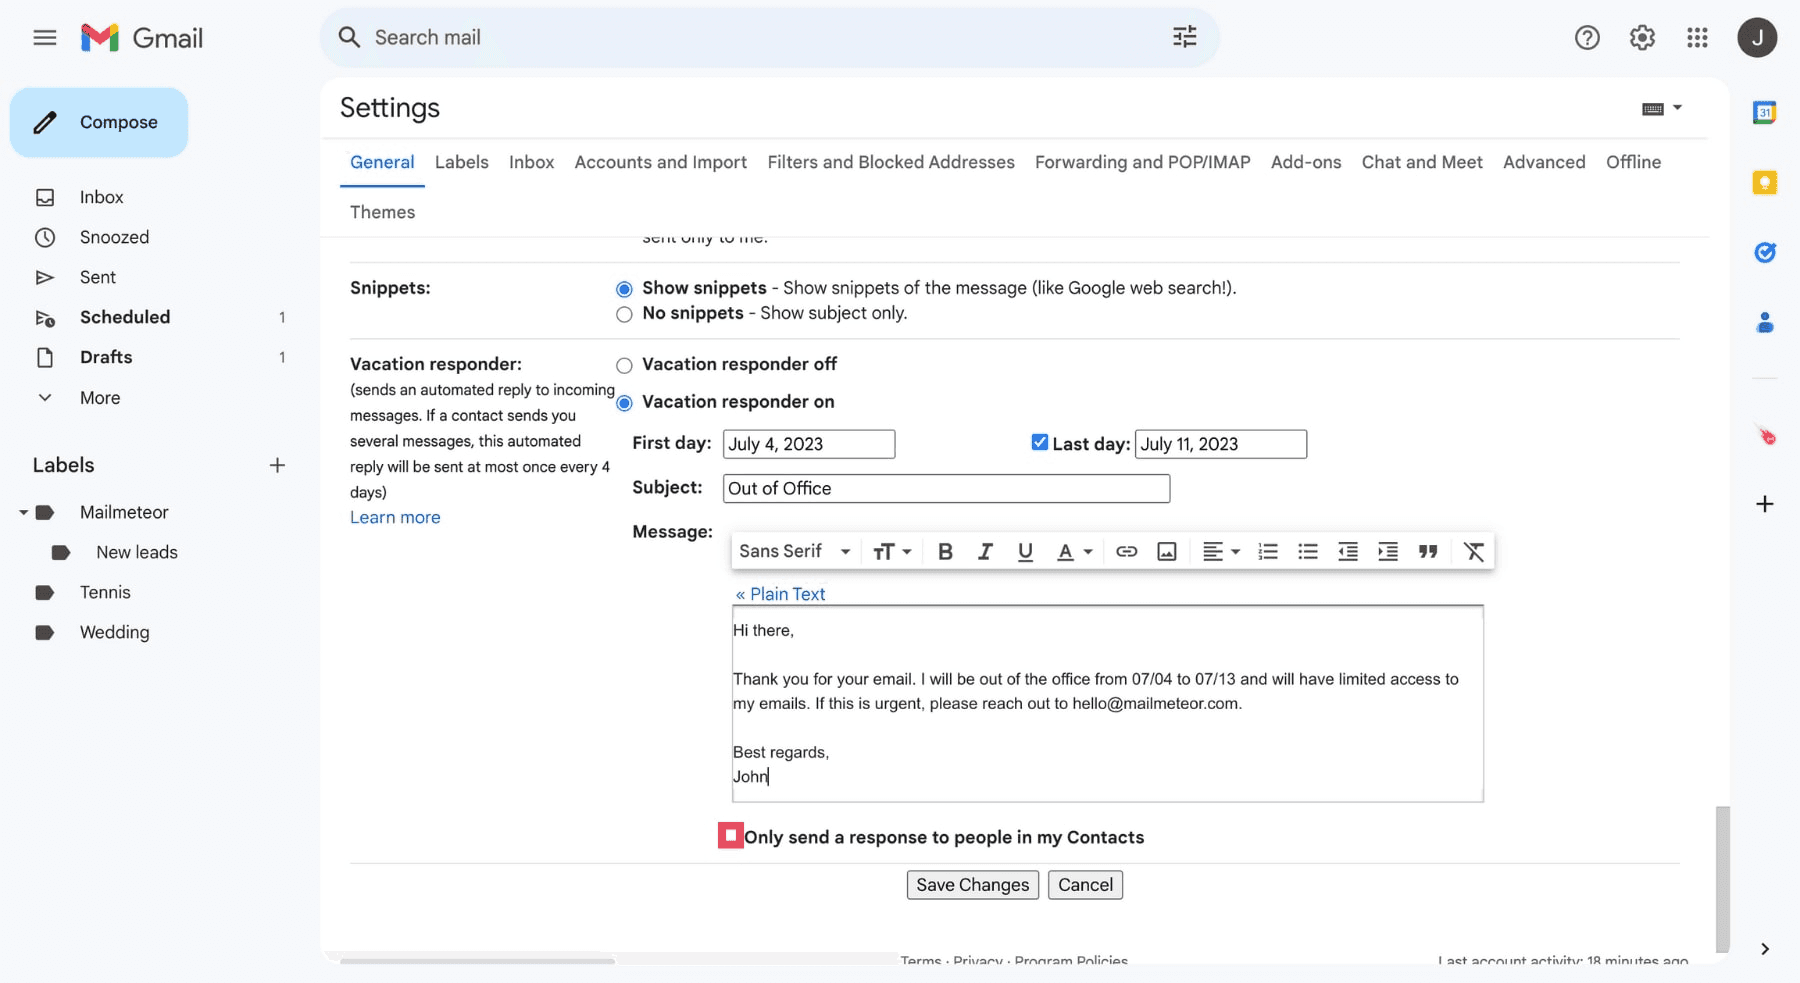The image size is (1800, 983).
Task: Open the text size dropdown
Action: pyautogui.click(x=892, y=551)
